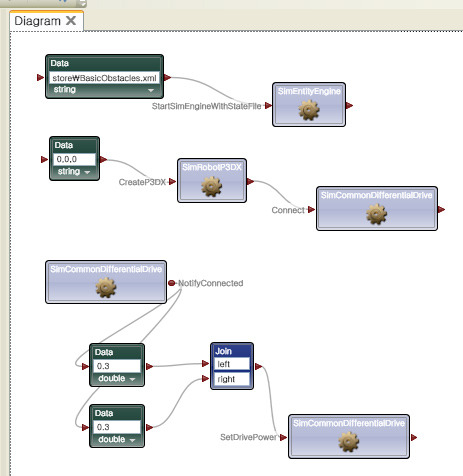Click the Join left input pin

coord(206,364)
